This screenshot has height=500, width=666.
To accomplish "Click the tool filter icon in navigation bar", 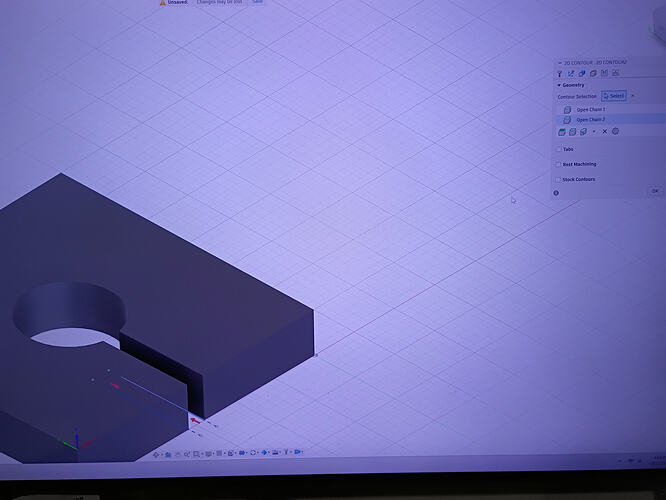I will click(x=286, y=452).
